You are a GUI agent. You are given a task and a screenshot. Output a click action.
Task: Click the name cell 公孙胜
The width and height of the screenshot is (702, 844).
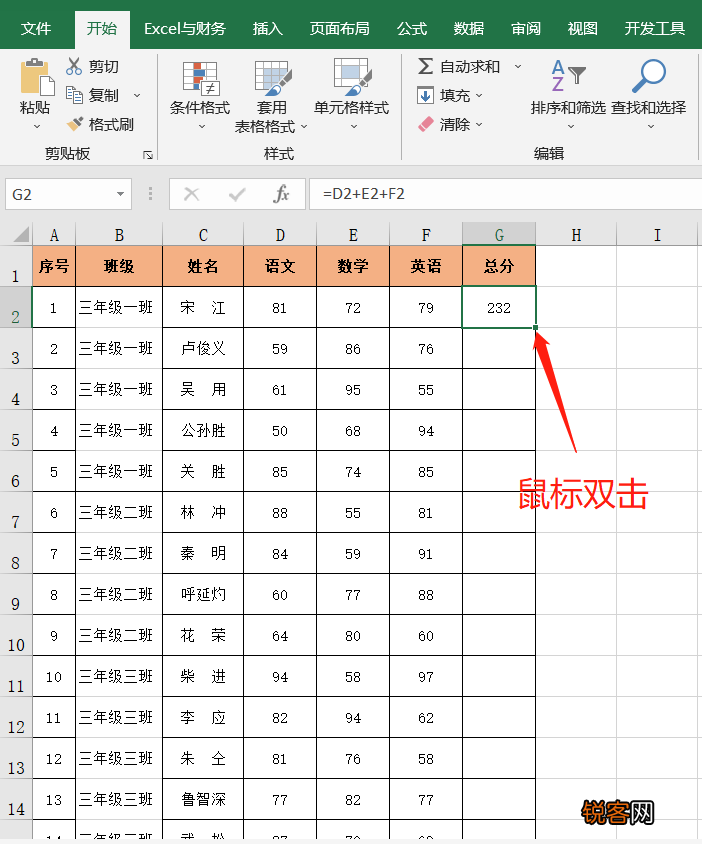tap(203, 431)
